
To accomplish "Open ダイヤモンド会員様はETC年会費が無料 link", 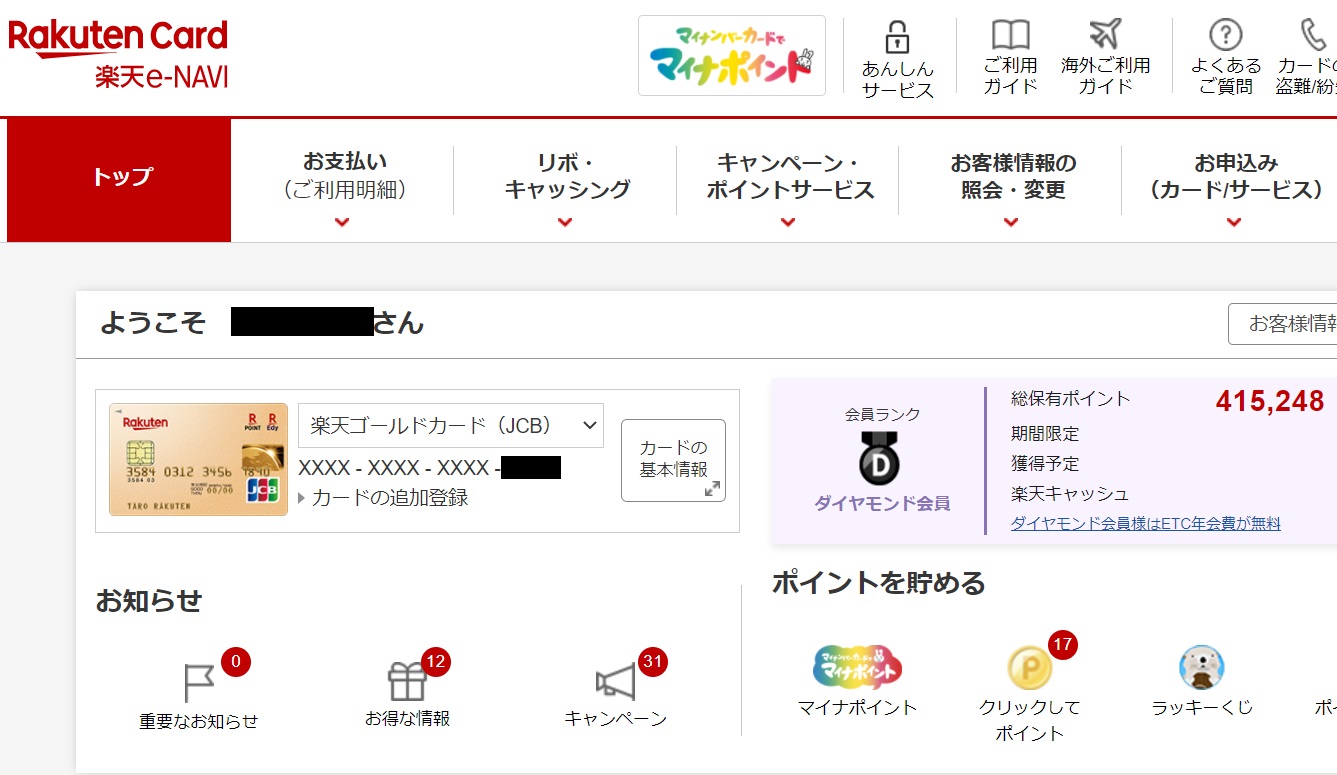I will [1146, 523].
